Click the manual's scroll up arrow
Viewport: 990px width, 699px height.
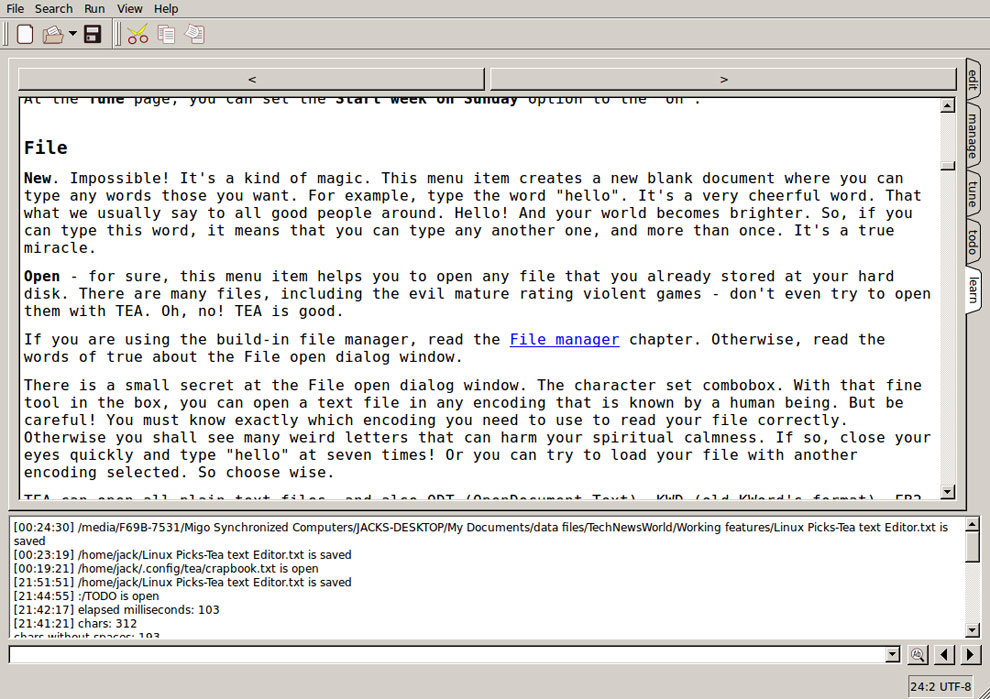[947, 105]
